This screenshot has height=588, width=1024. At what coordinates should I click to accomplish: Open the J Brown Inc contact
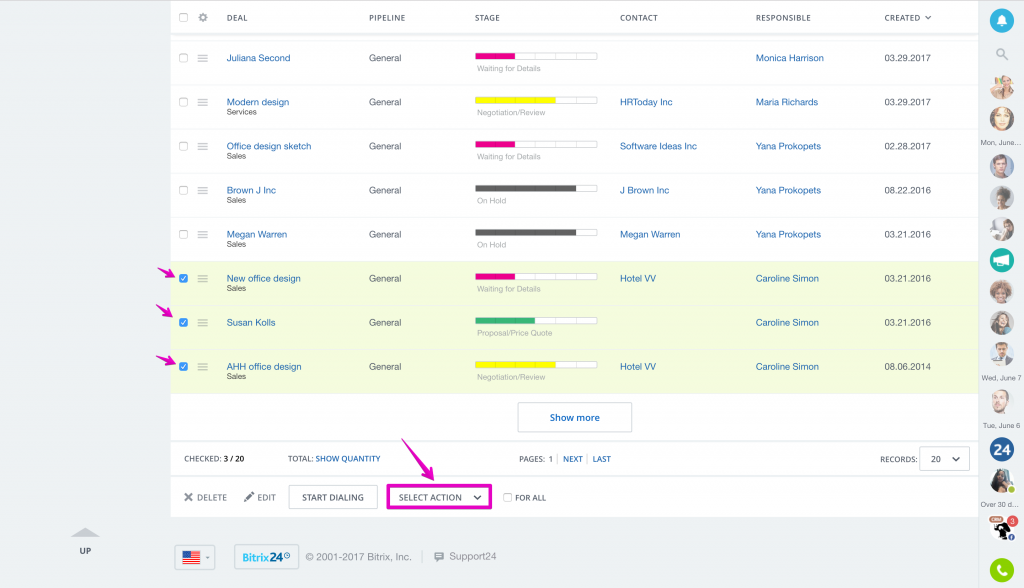(x=645, y=190)
